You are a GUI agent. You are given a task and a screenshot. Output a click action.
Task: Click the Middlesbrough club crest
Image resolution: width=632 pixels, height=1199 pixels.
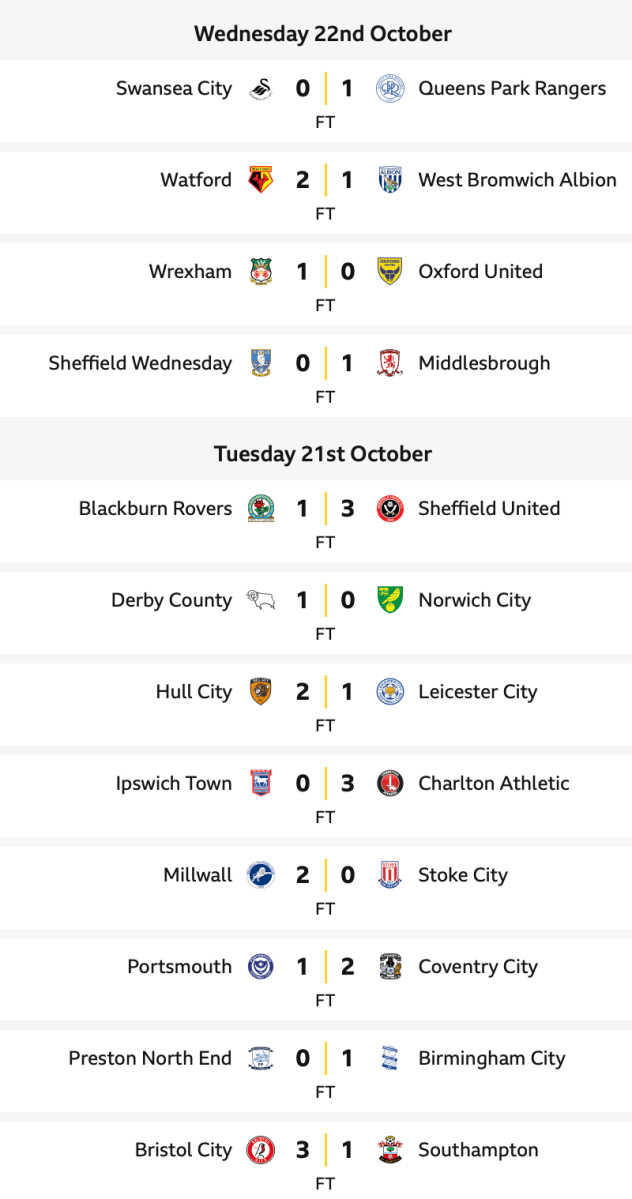389,364
